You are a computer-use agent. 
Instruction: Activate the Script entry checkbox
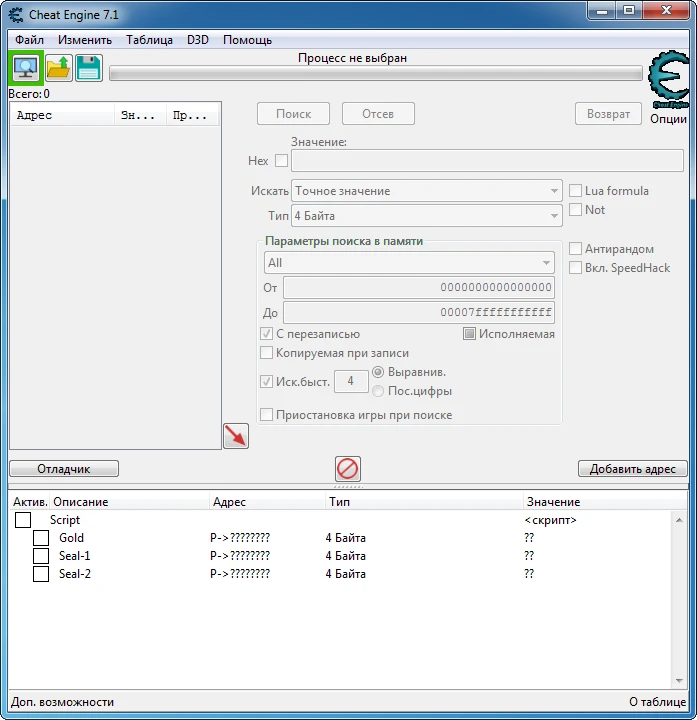pyautogui.click(x=23, y=520)
